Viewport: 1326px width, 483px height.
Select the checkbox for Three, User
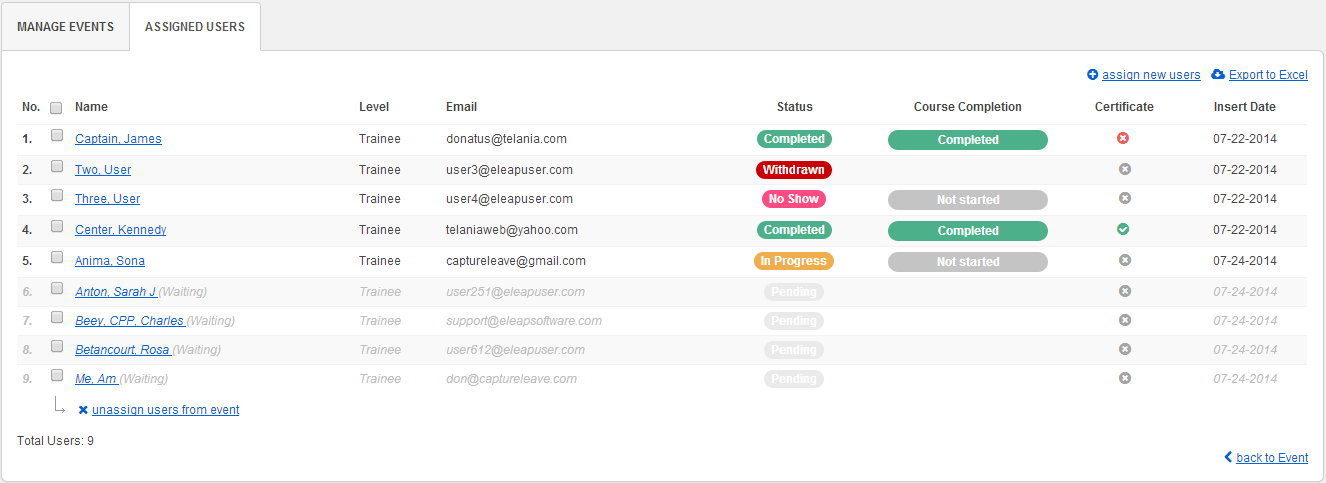pyautogui.click(x=57, y=196)
